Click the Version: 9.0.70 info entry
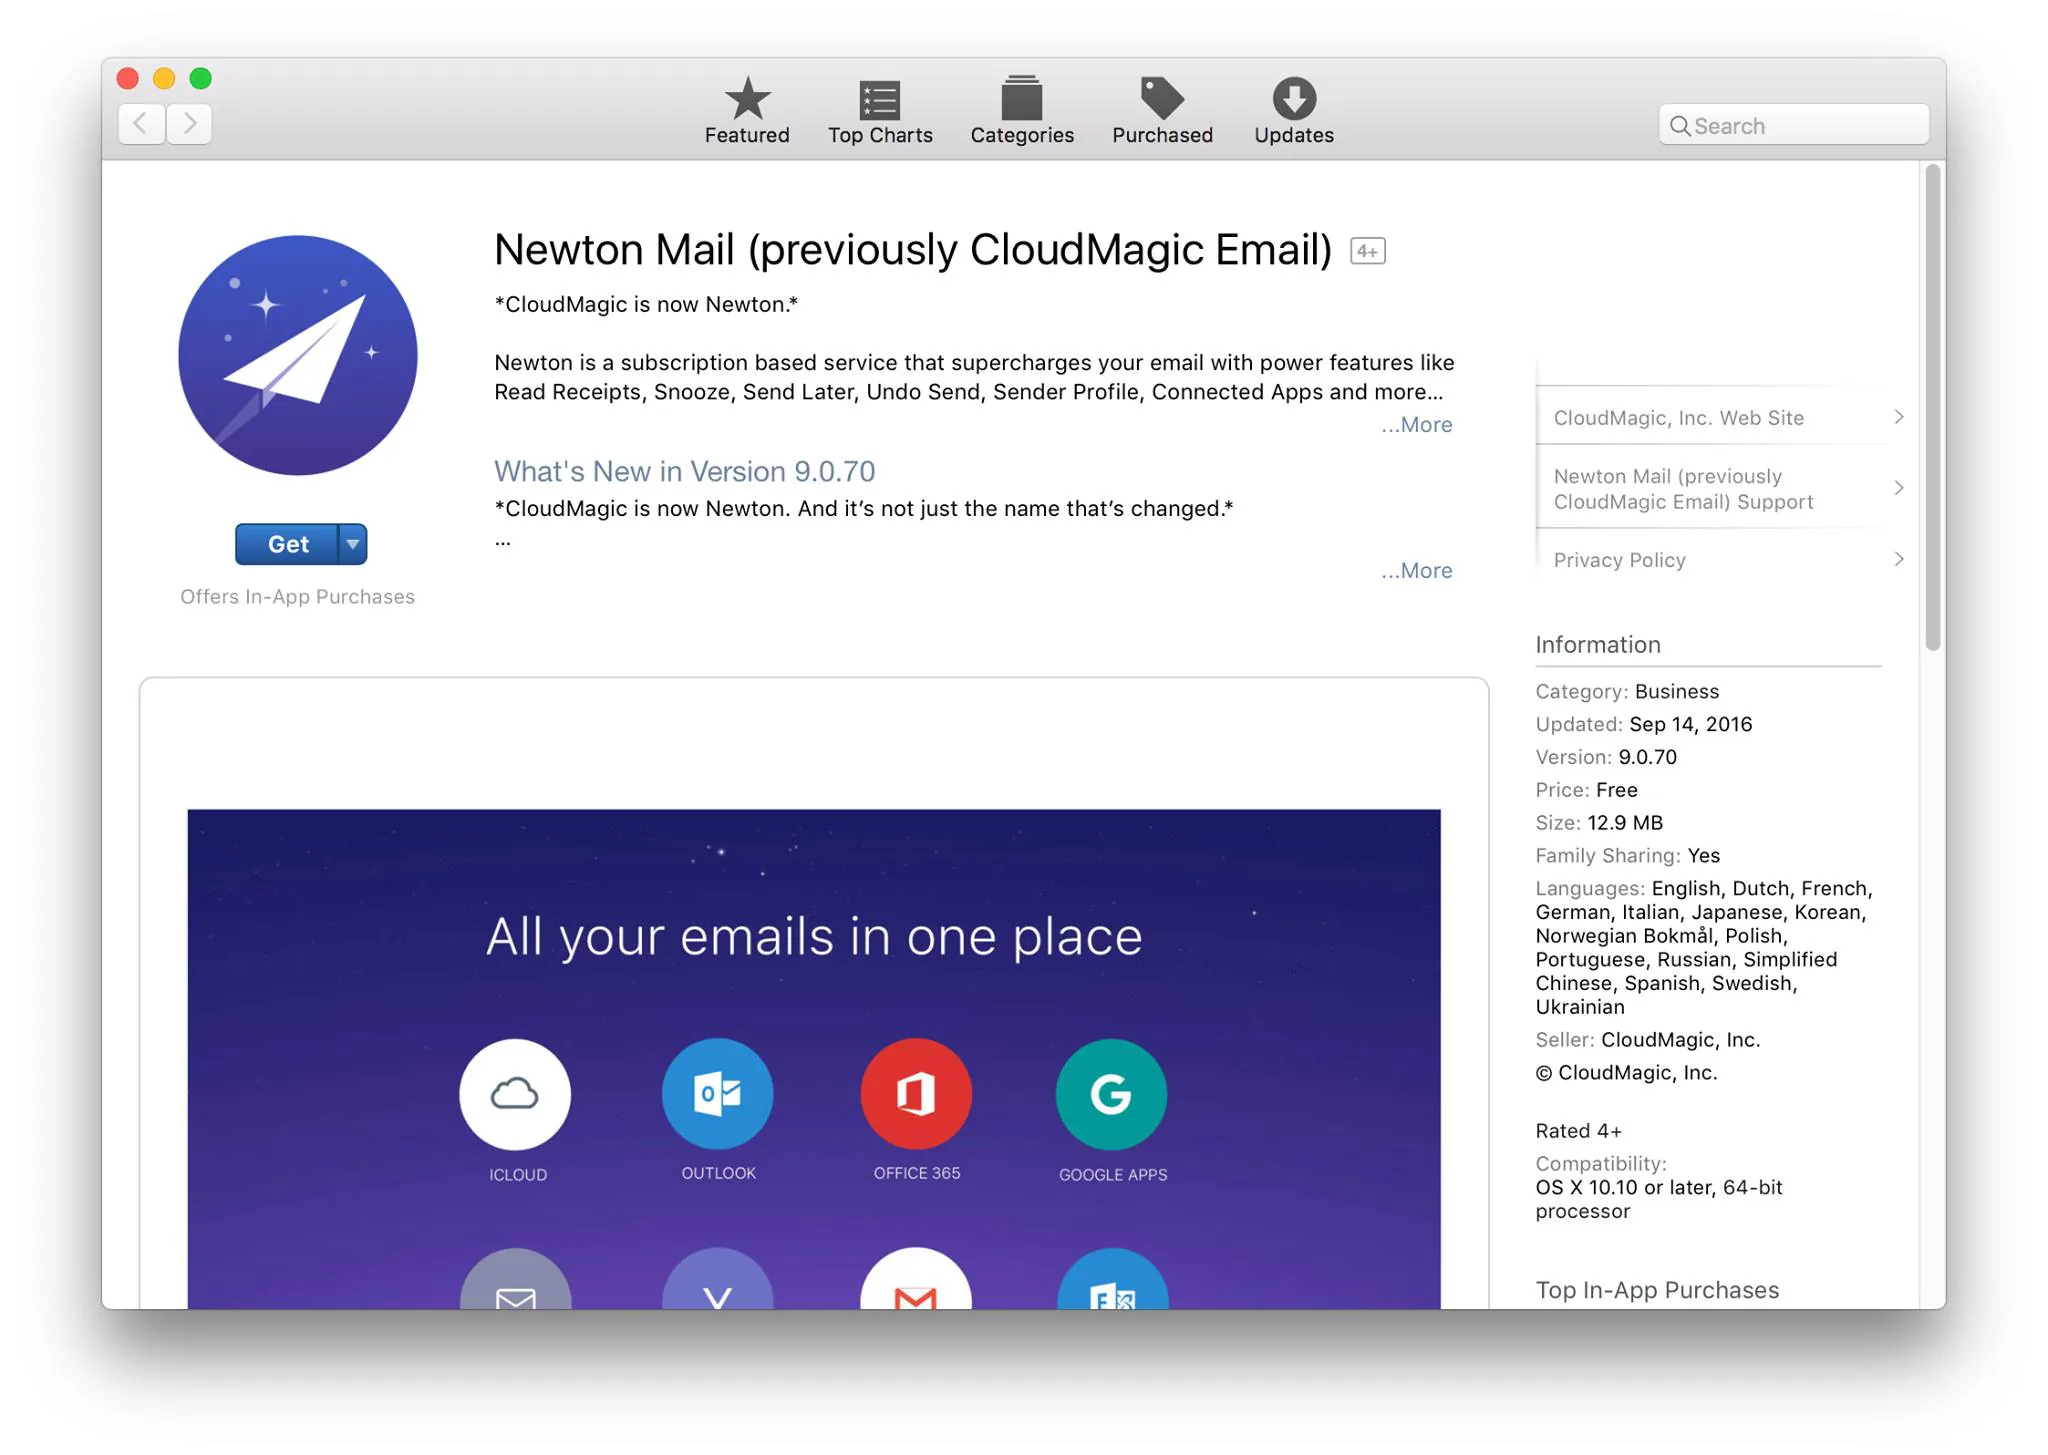Viewport: 2048px width, 1455px height. point(1606,757)
